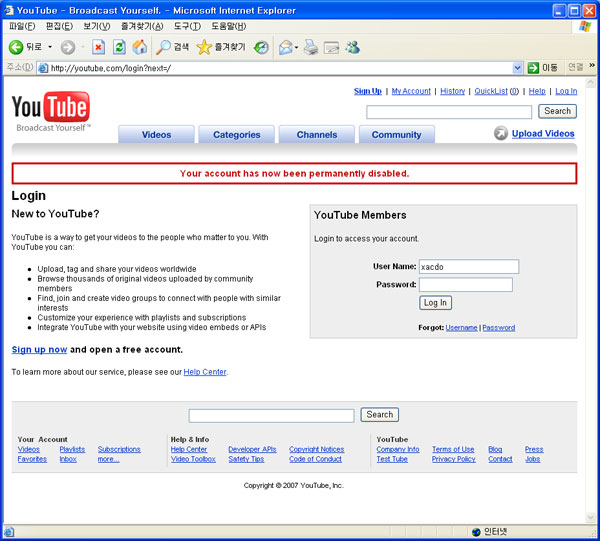This screenshot has width=600, height=541.
Task: Open the 파일(F) menu
Action: coord(22,26)
